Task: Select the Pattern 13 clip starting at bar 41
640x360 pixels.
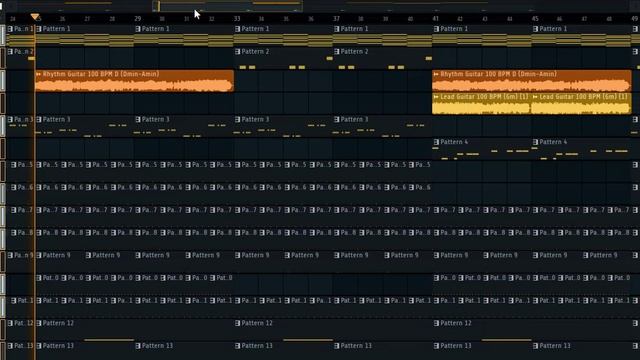Action: tap(482, 350)
